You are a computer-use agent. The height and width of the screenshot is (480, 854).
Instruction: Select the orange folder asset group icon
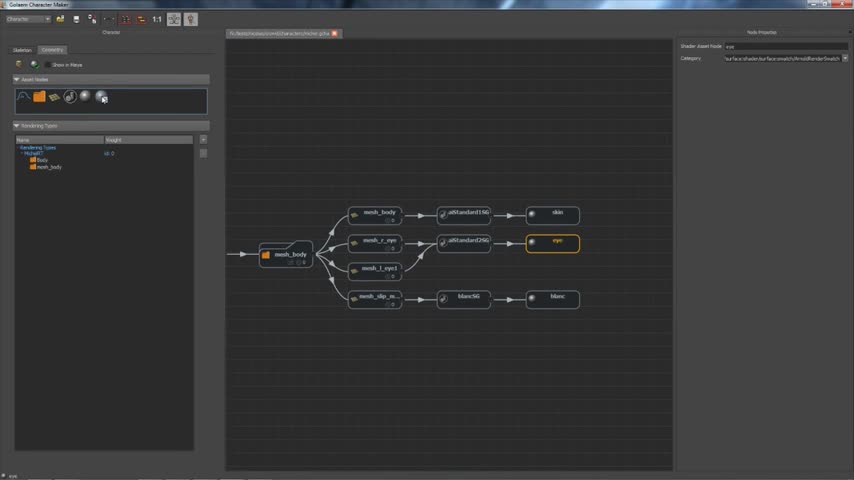pos(39,96)
